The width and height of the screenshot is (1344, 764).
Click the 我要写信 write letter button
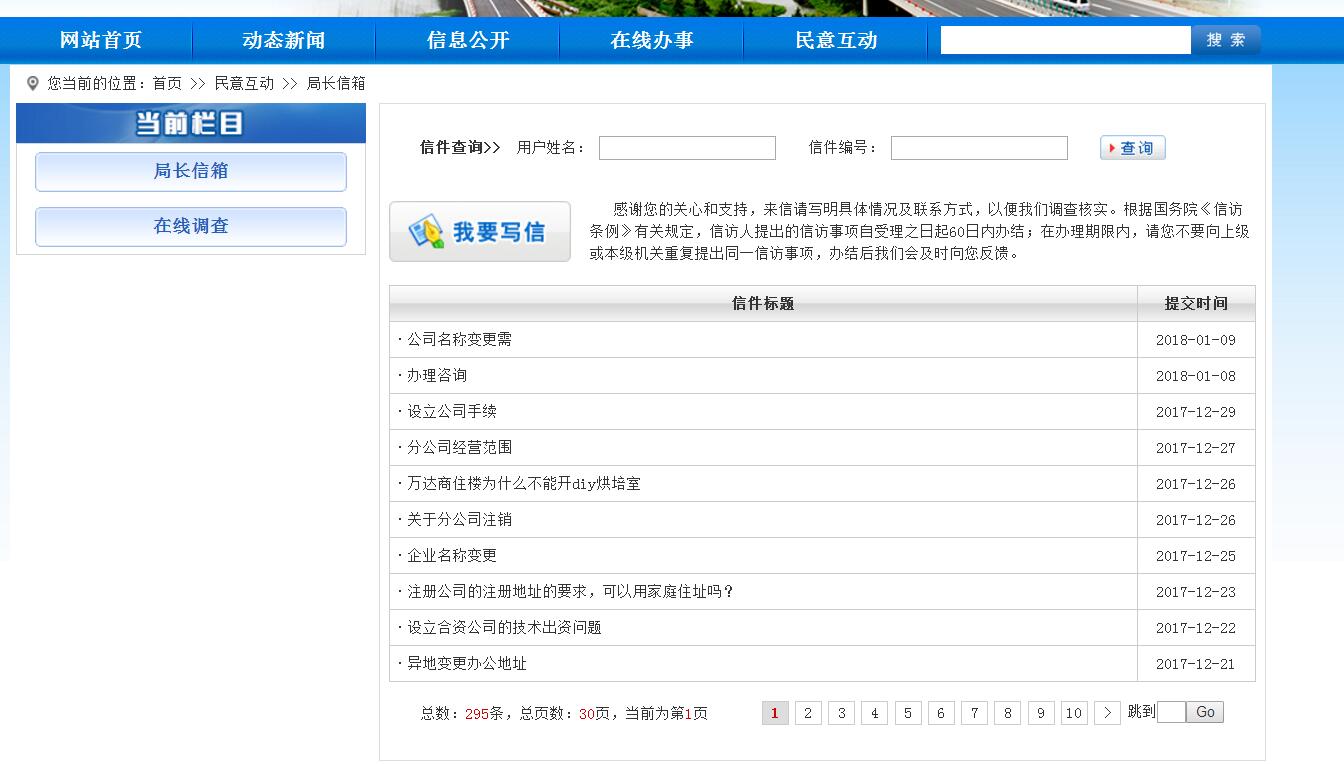[480, 232]
